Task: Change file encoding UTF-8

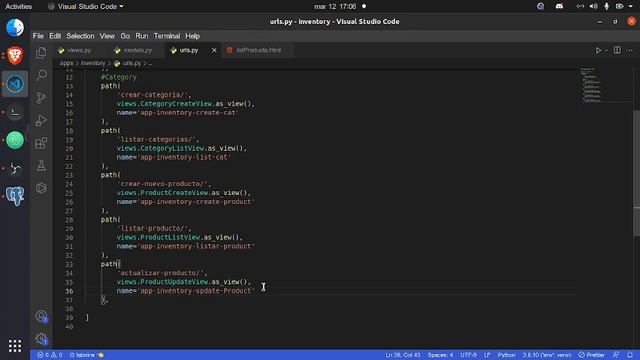Action: coord(468,355)
